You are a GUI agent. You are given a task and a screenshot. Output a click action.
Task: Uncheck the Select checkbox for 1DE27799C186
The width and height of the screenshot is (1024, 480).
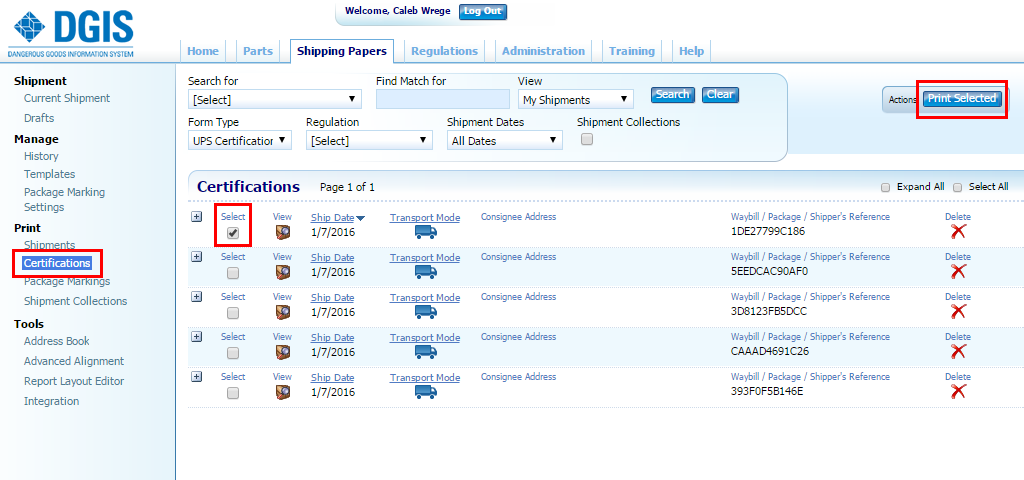click(x=233, y=233)
